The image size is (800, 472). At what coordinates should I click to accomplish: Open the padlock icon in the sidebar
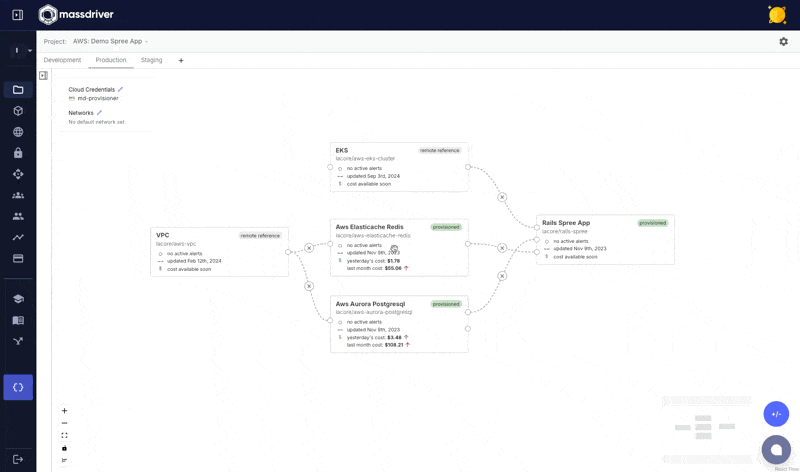pos(18,153)
